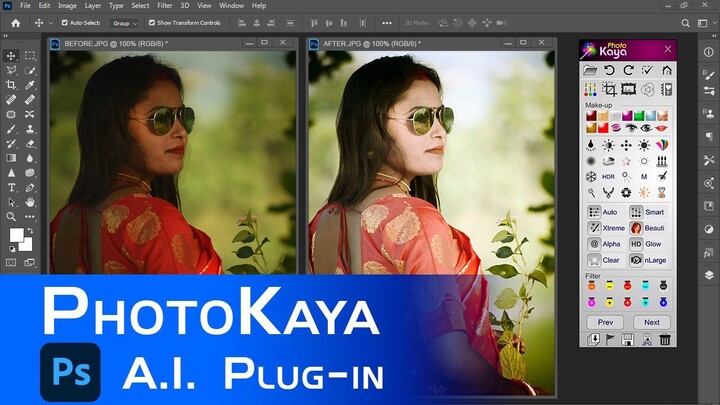Select the Move tool

11,56
